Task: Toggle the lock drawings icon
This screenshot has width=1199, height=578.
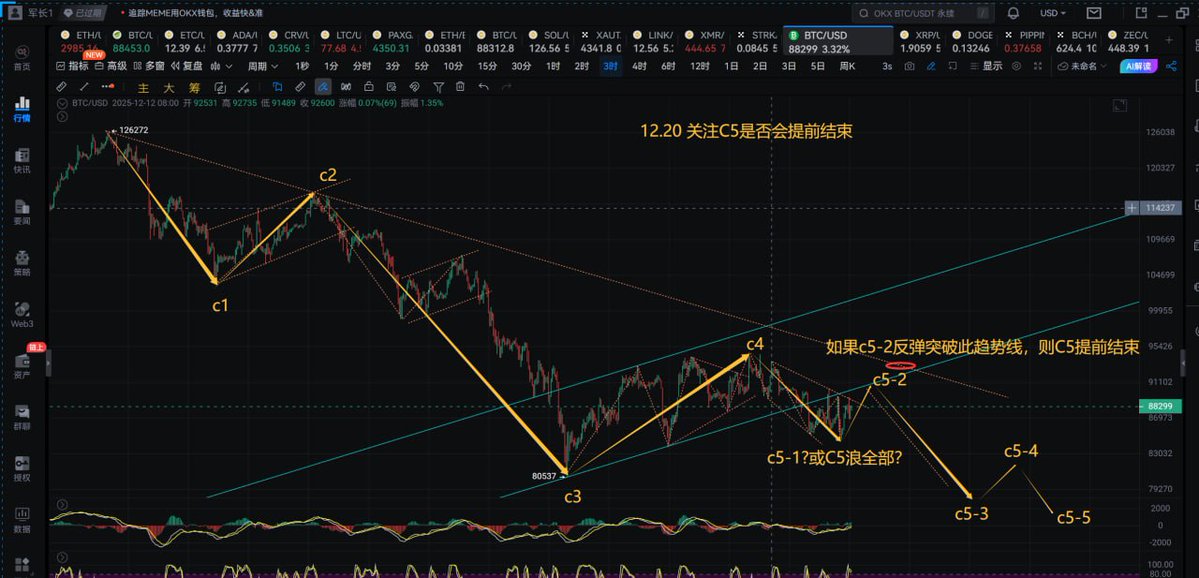Action: point(369,87)
